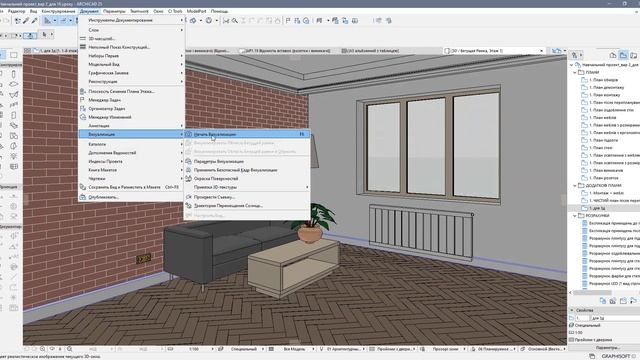This screenshot has width=640, height=360.
Task: Open the Книга Макетов submenu
Action: [x=131, y=170]
